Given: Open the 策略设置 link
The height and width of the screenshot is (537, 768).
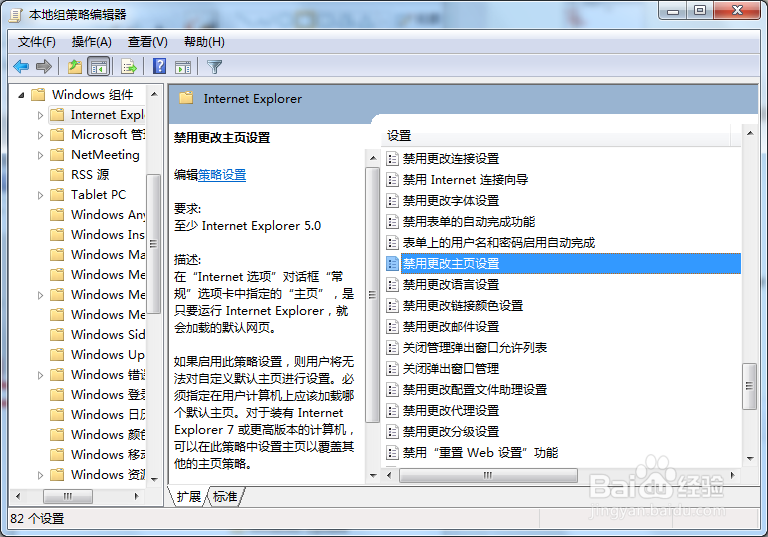Looking at the screenshot, I should pyautogui.click(x=222, y=175).
